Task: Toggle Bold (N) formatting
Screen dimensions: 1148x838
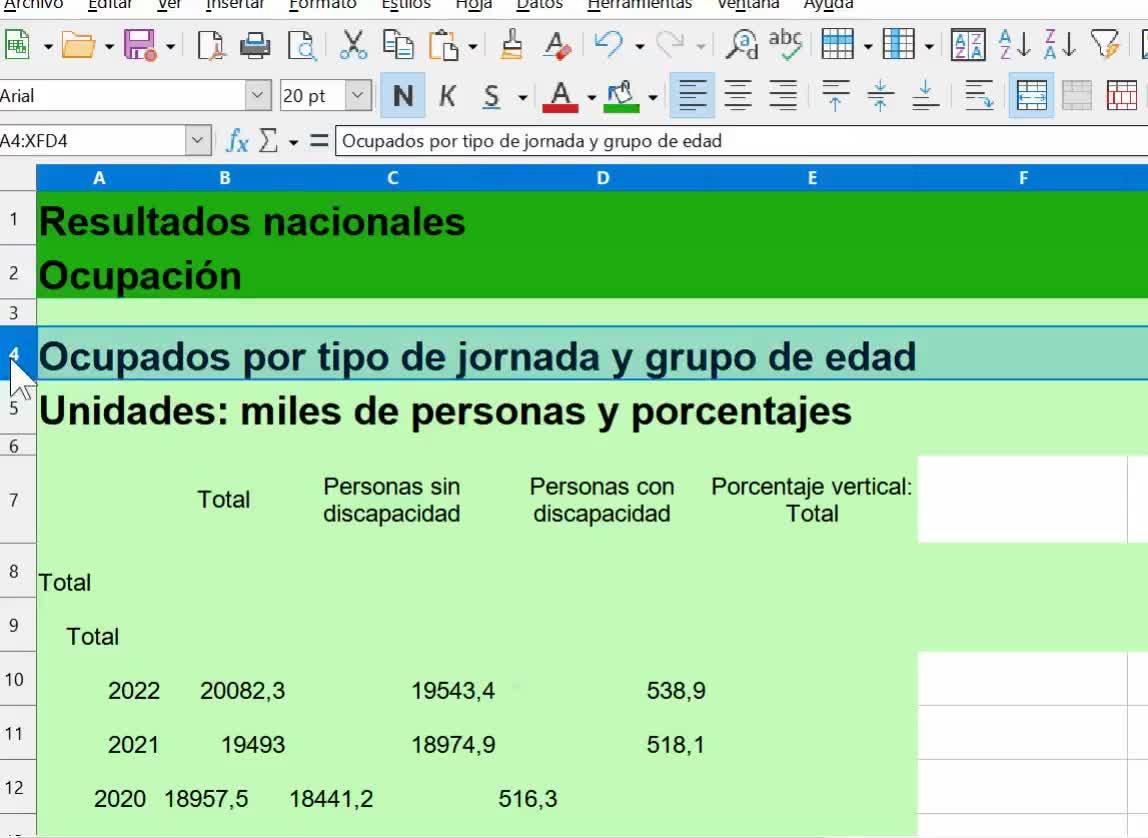Action: 403,96
